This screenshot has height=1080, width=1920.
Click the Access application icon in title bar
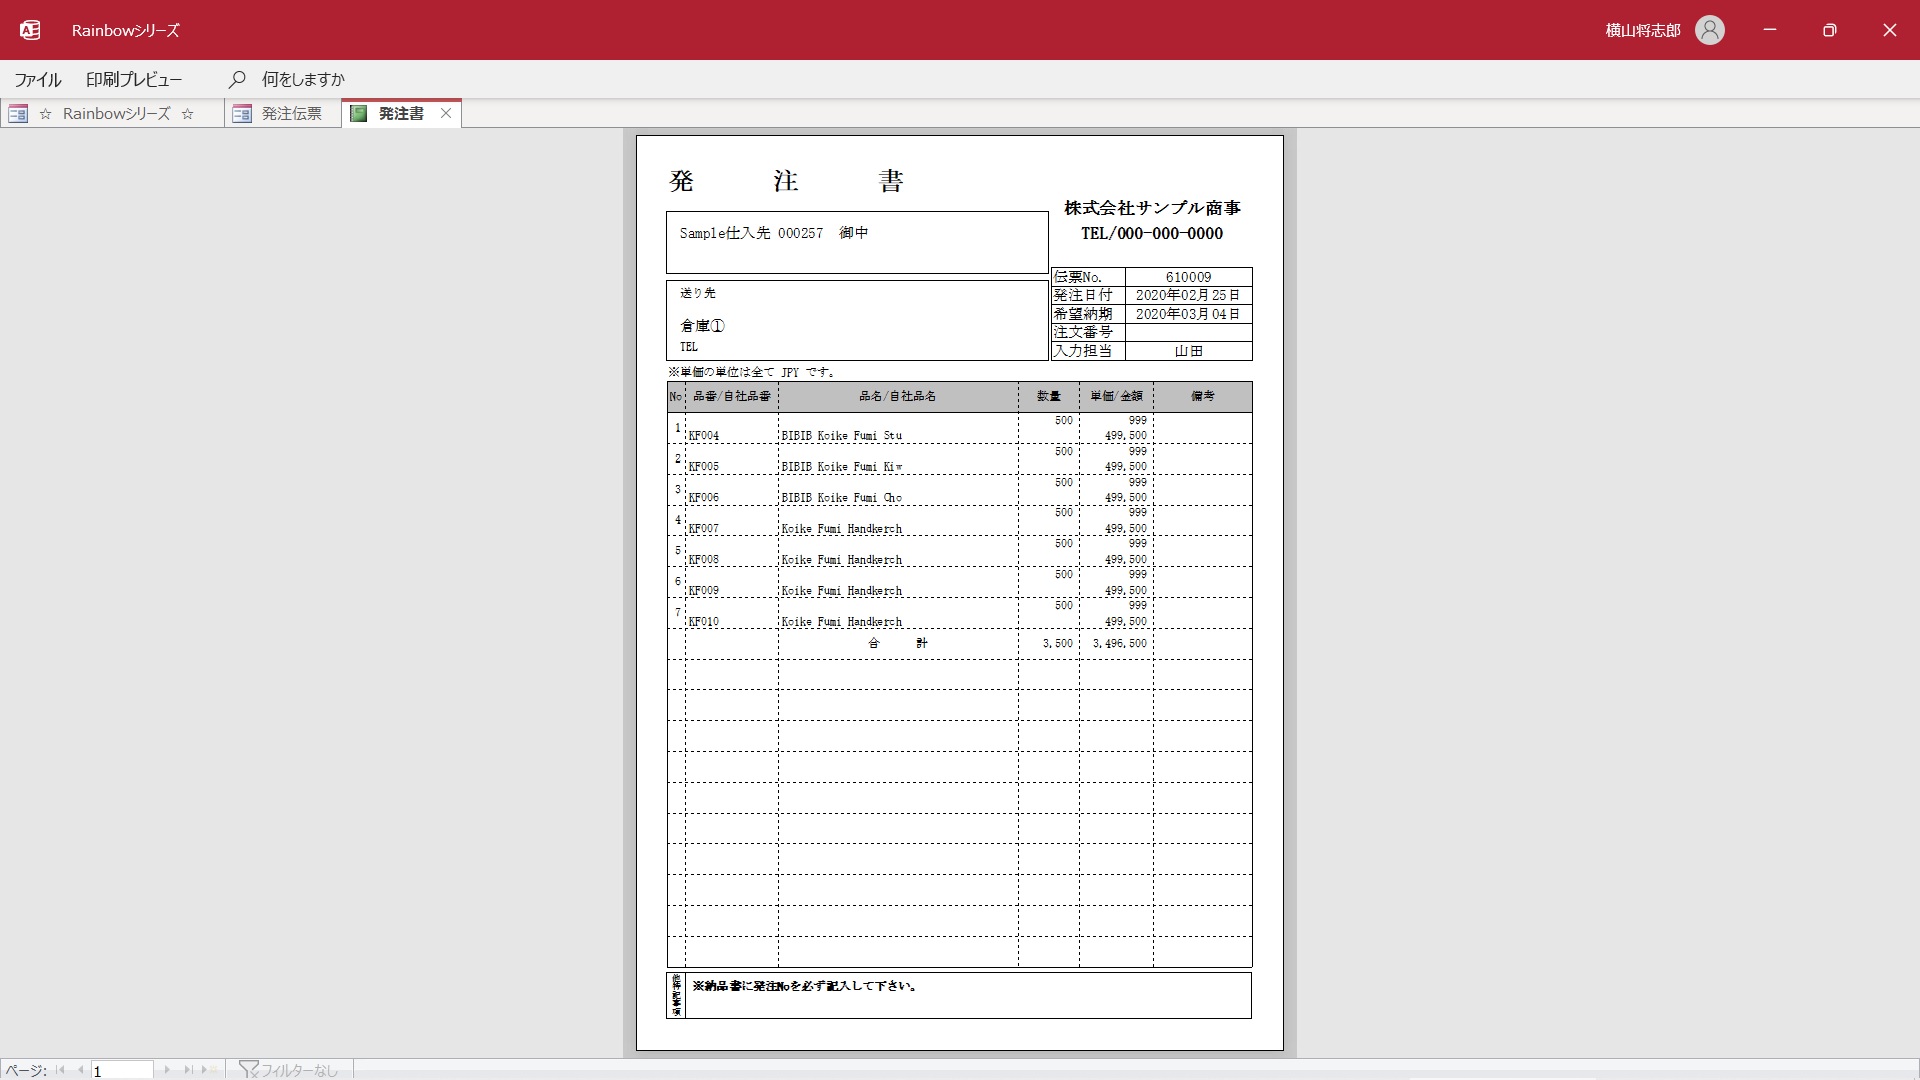click(30, 30)
